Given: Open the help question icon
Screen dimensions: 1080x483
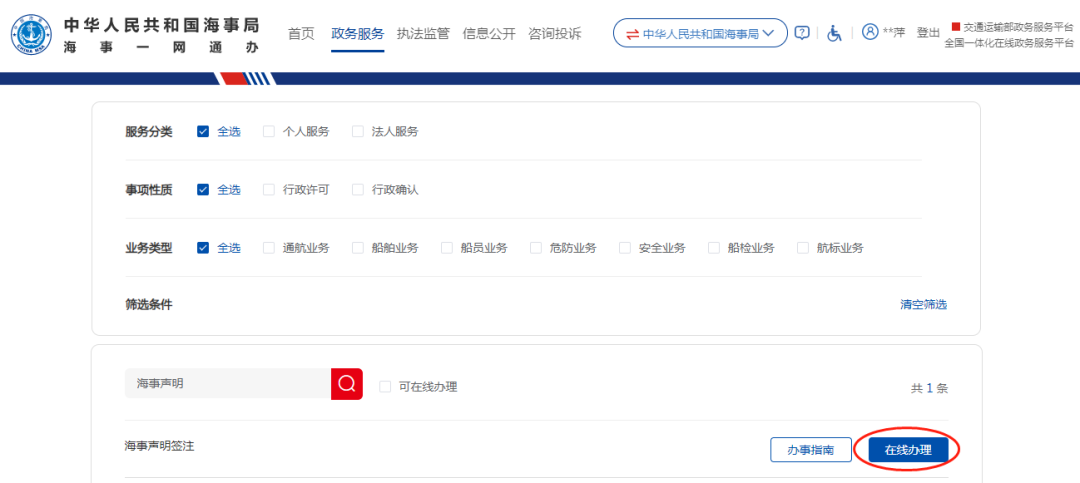Looking at the screenshot, I should pyautogui.click(x=802, y=33).
